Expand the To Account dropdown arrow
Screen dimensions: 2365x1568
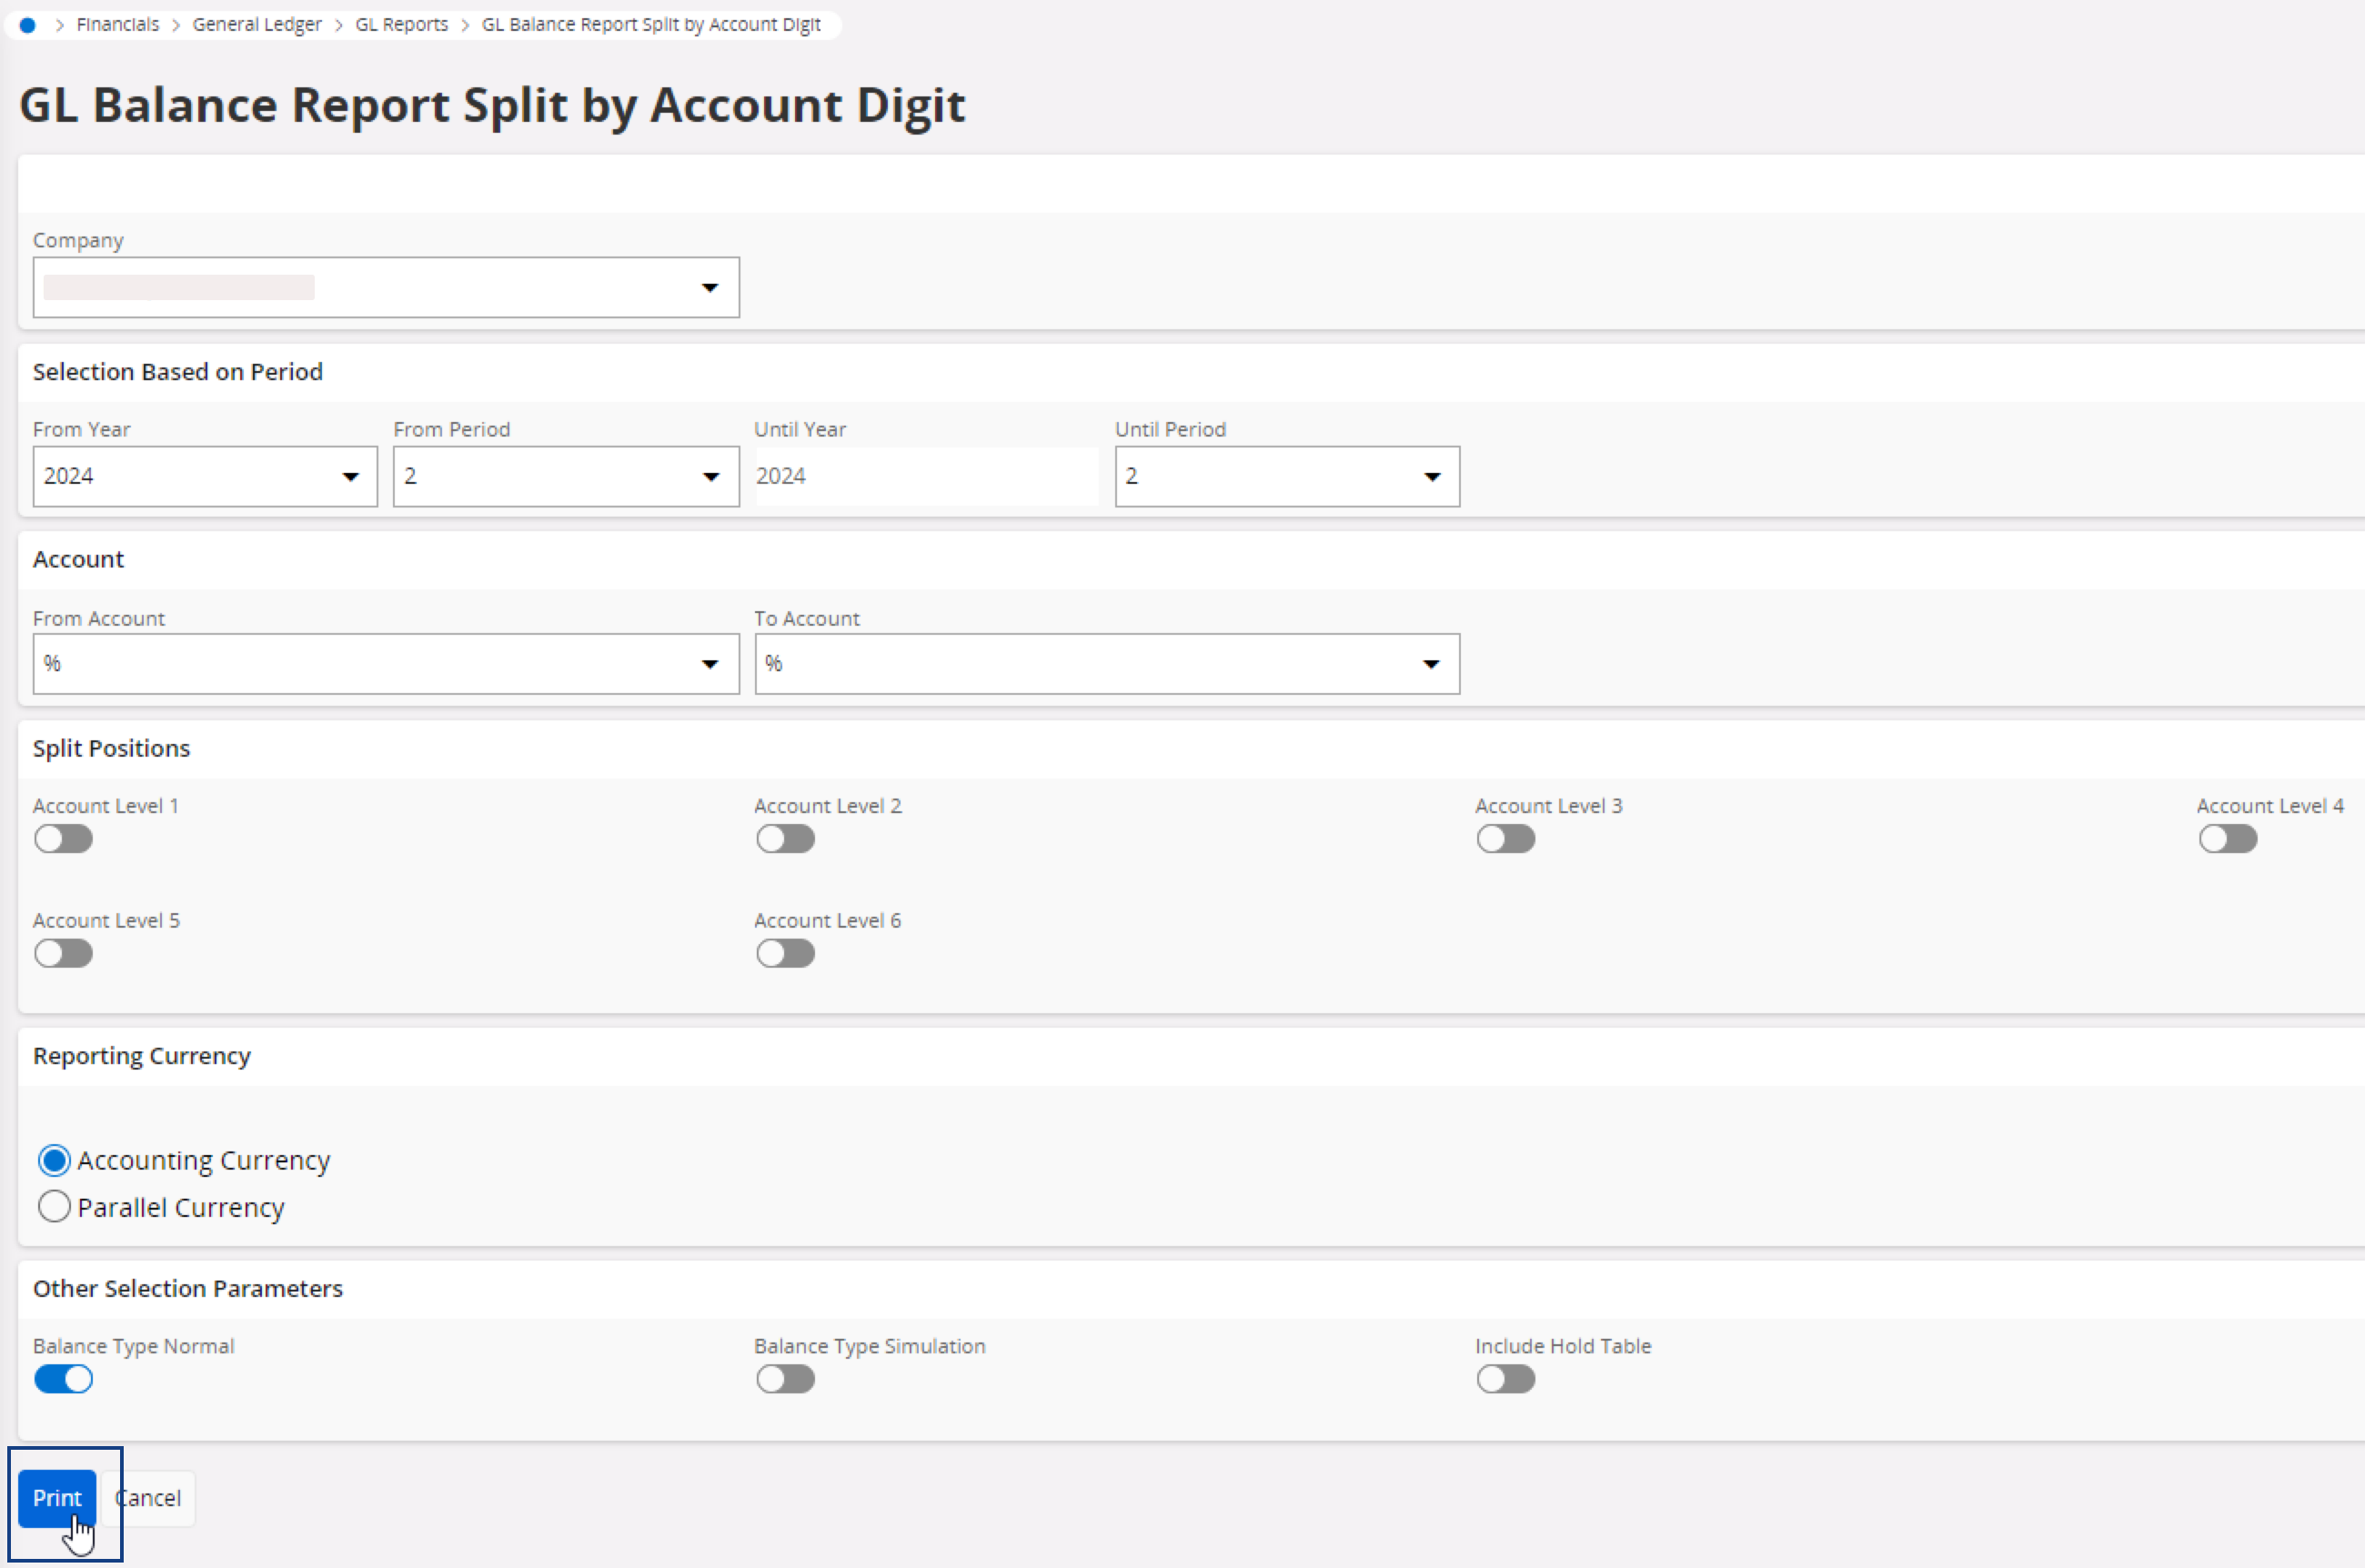1430,664
